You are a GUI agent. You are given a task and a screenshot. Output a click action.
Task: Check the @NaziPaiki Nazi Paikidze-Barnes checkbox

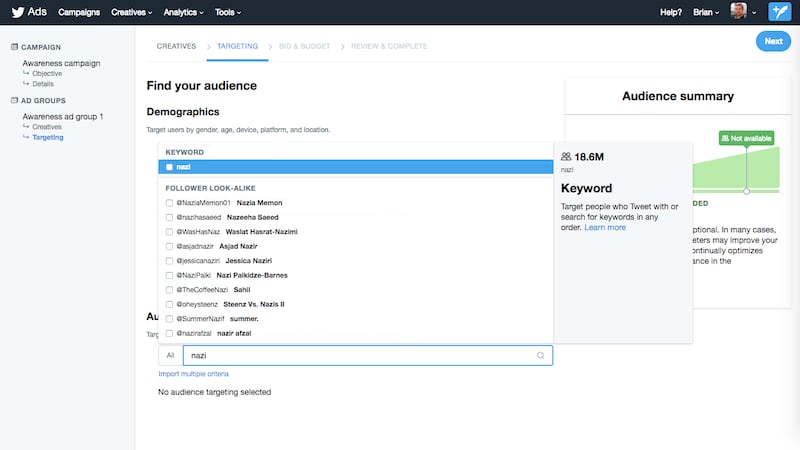(169, 276)
